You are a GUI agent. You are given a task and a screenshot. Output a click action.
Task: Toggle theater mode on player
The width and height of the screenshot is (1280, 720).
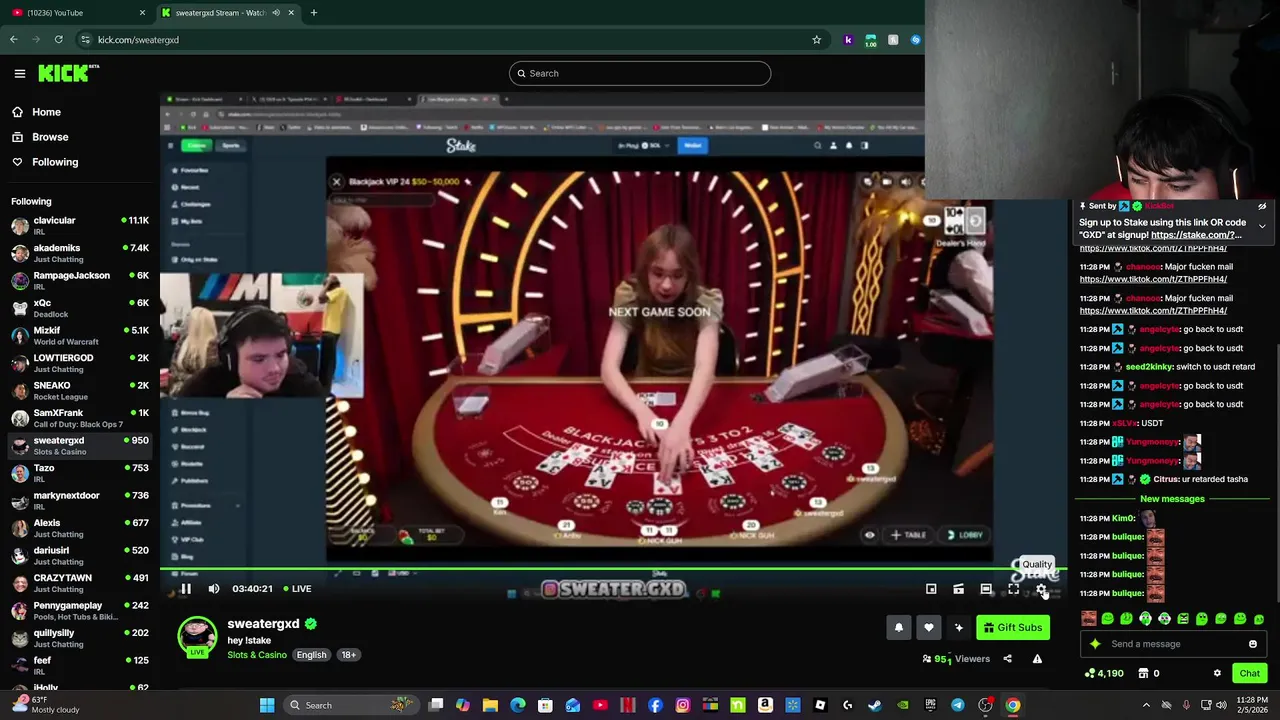[x=986, y=589]
